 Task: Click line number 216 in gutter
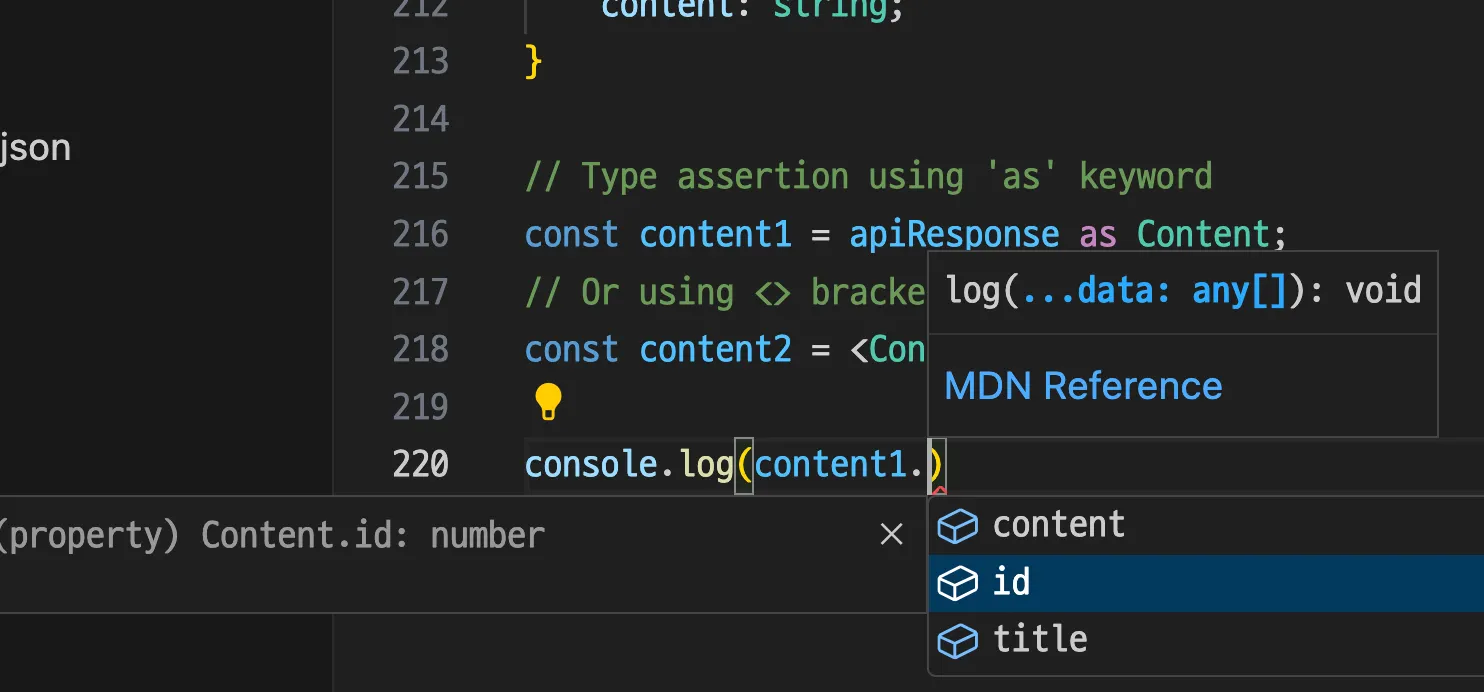pos(420,234)
